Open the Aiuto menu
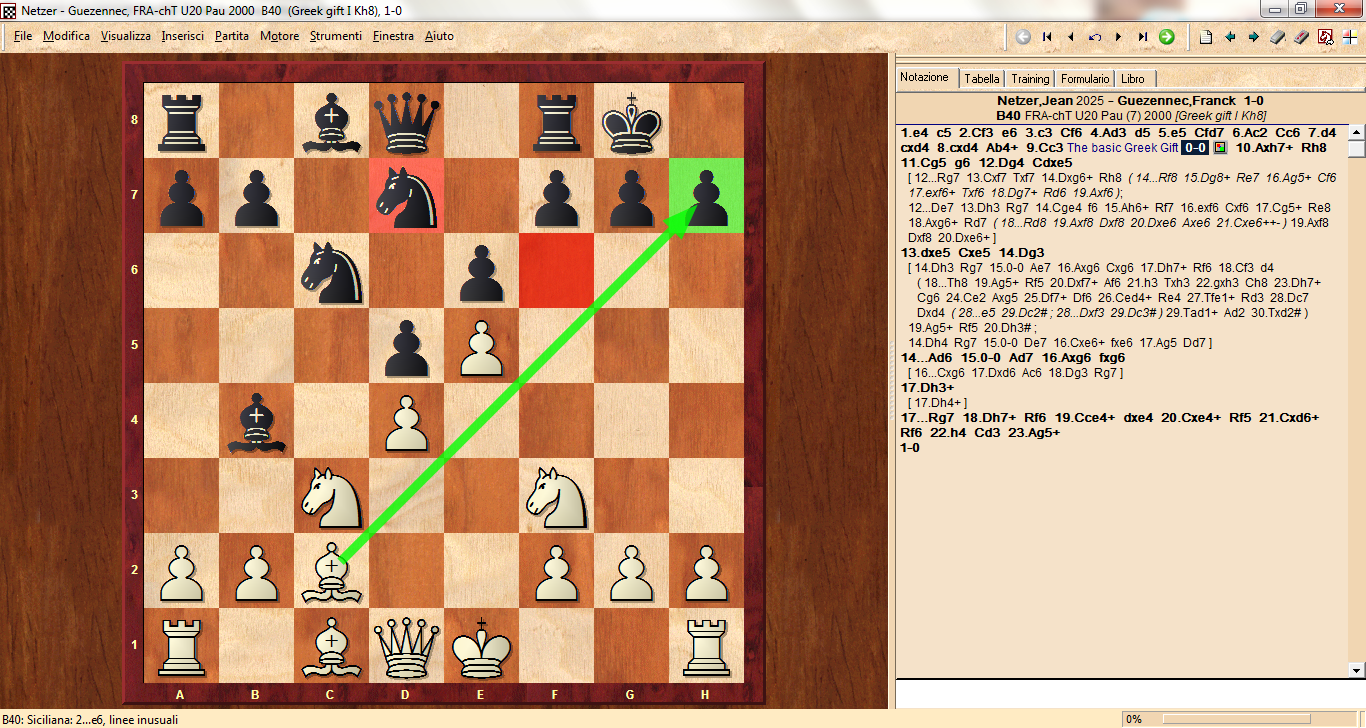1366x728 pixels. pos(439,36)
